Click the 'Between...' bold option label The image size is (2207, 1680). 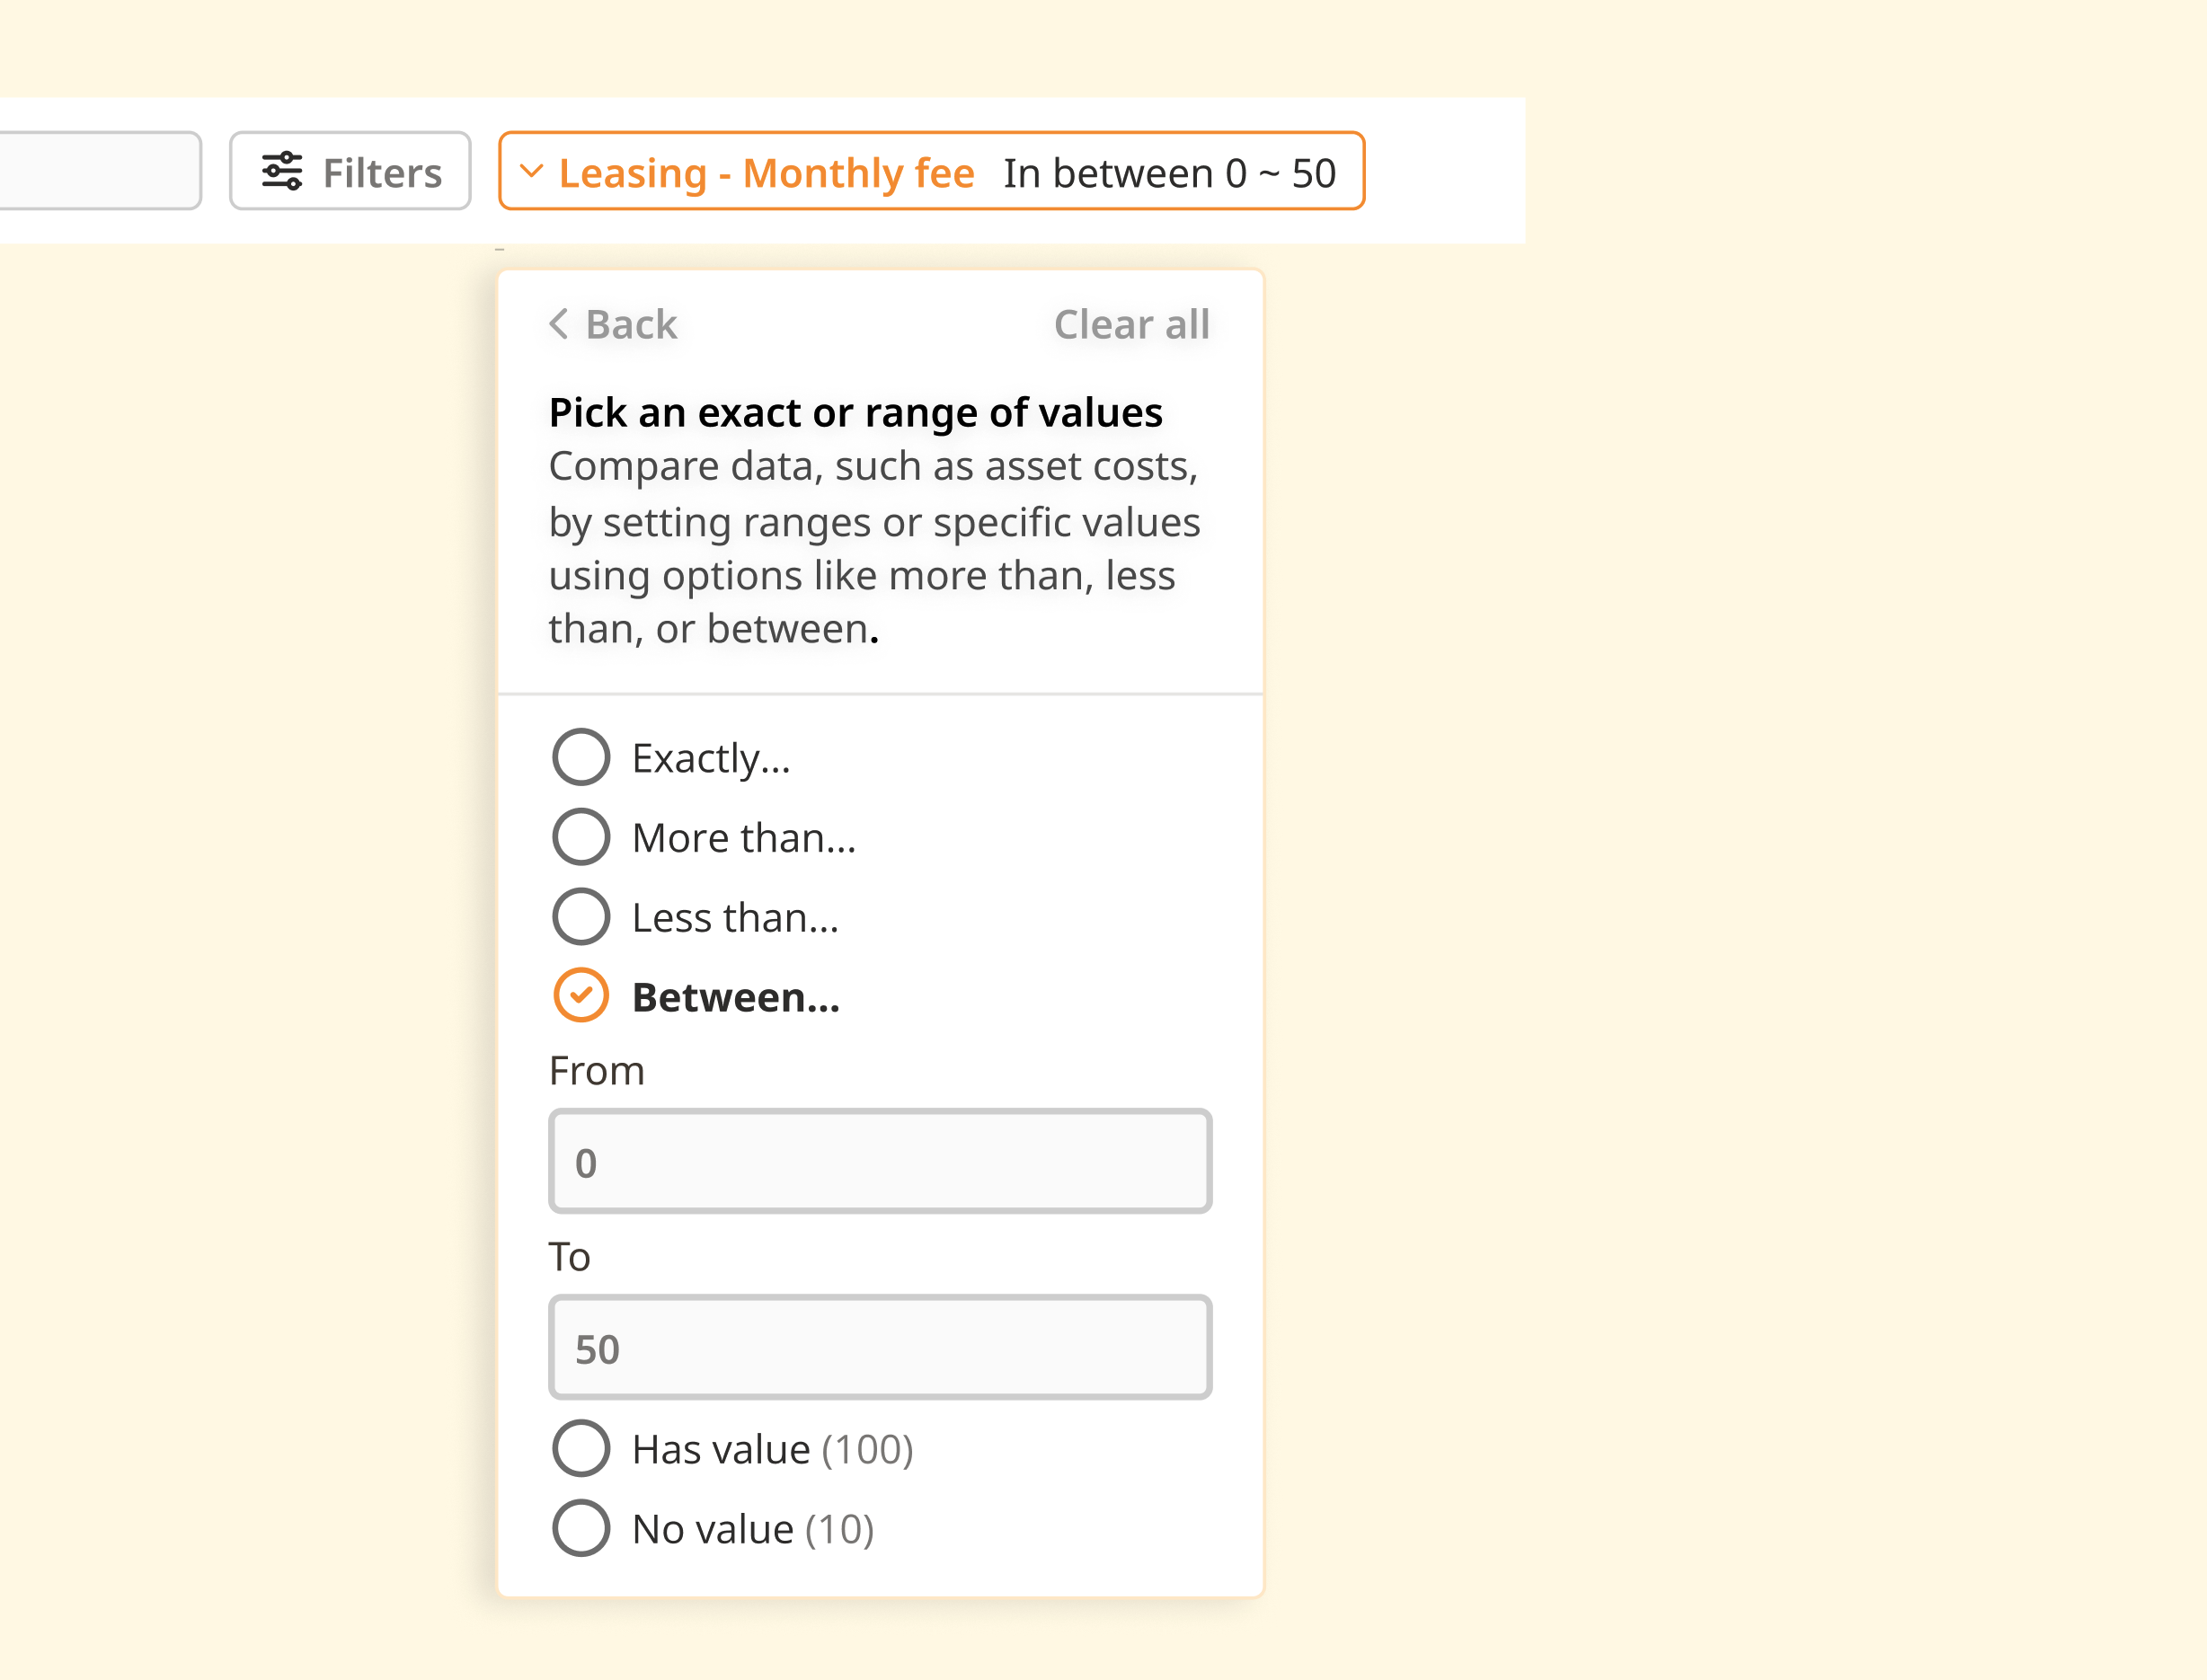pyautogui.click(x=736, y=997)
